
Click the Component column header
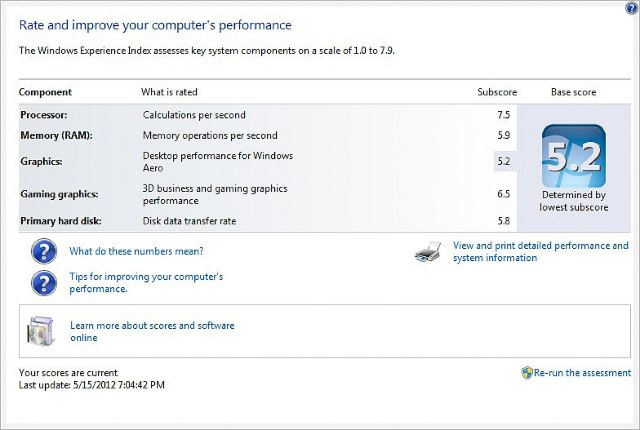[x=45, y=92]
